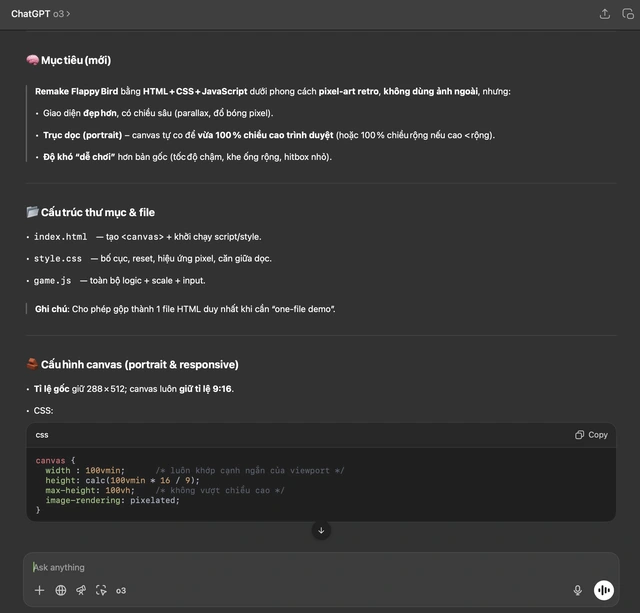
Task: Enable web search globe icon
Action: [60, 590]
